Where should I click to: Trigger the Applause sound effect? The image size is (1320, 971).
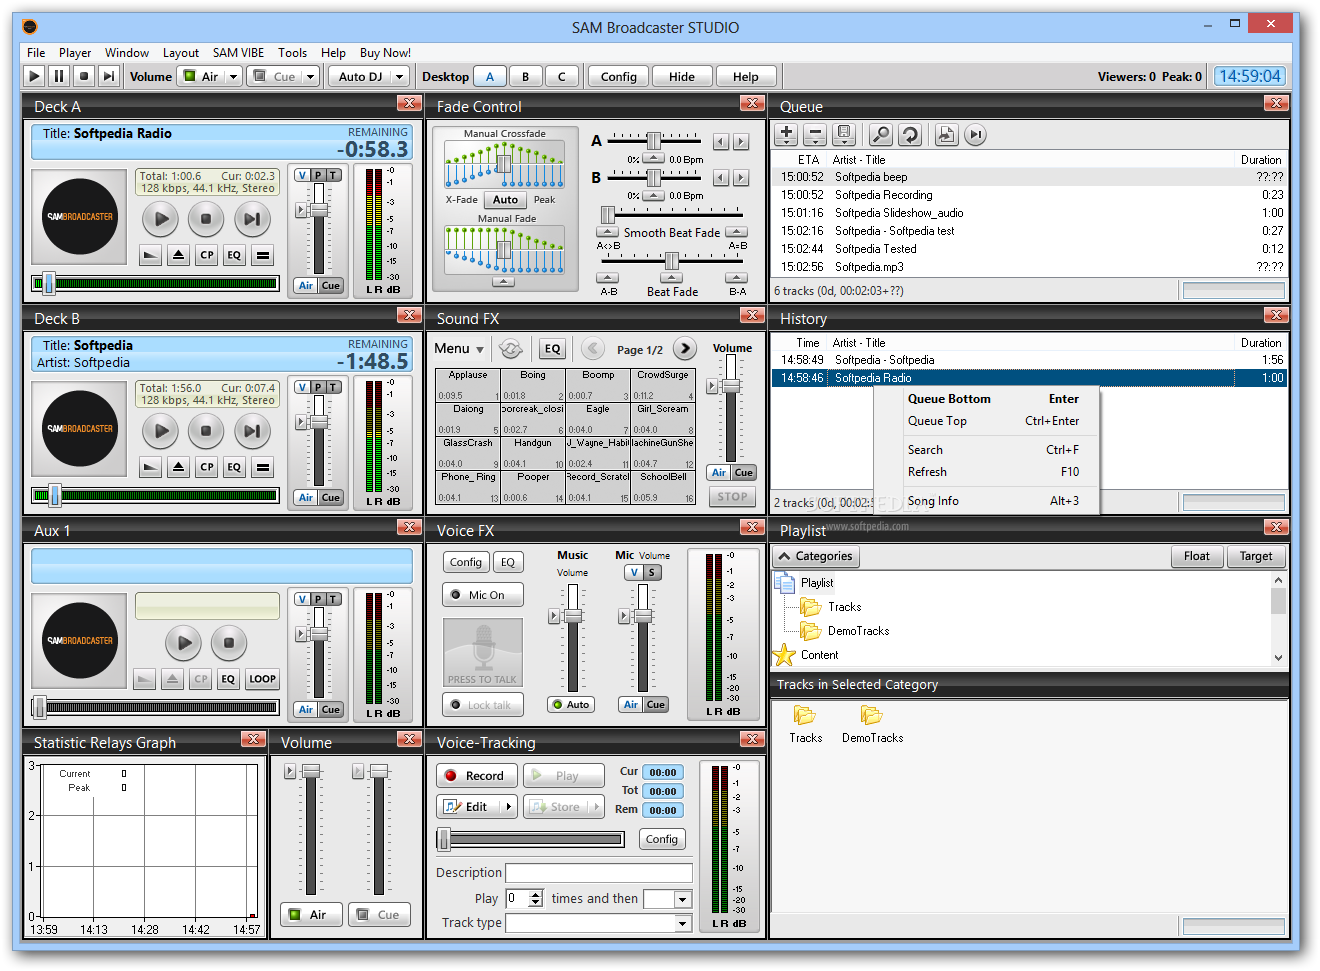468,385
